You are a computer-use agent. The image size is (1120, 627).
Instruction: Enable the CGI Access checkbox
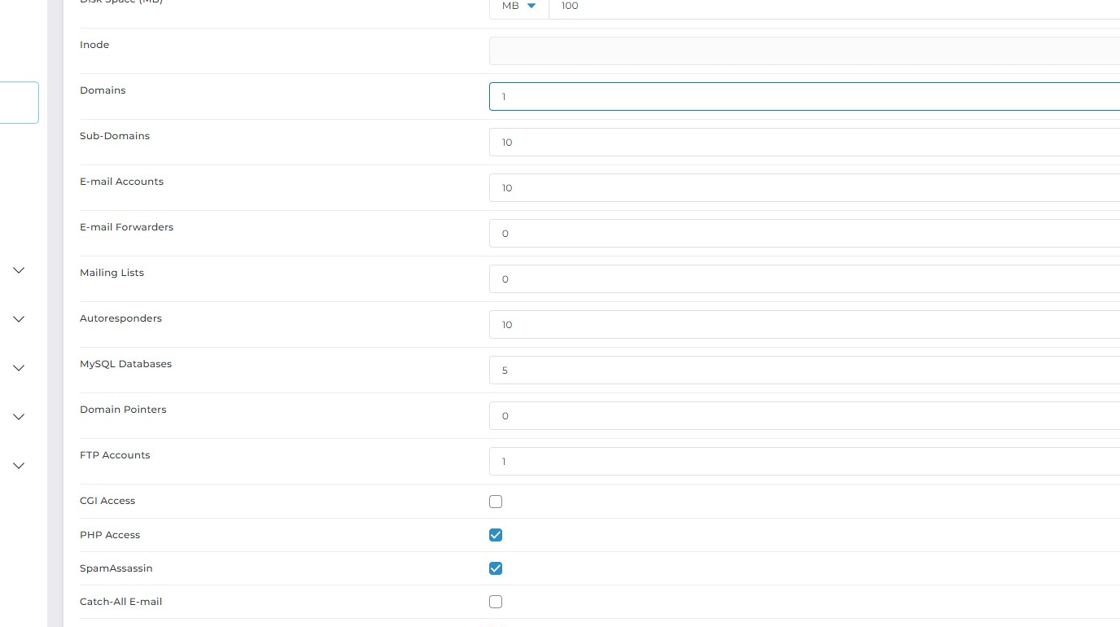tap(495, 502)
